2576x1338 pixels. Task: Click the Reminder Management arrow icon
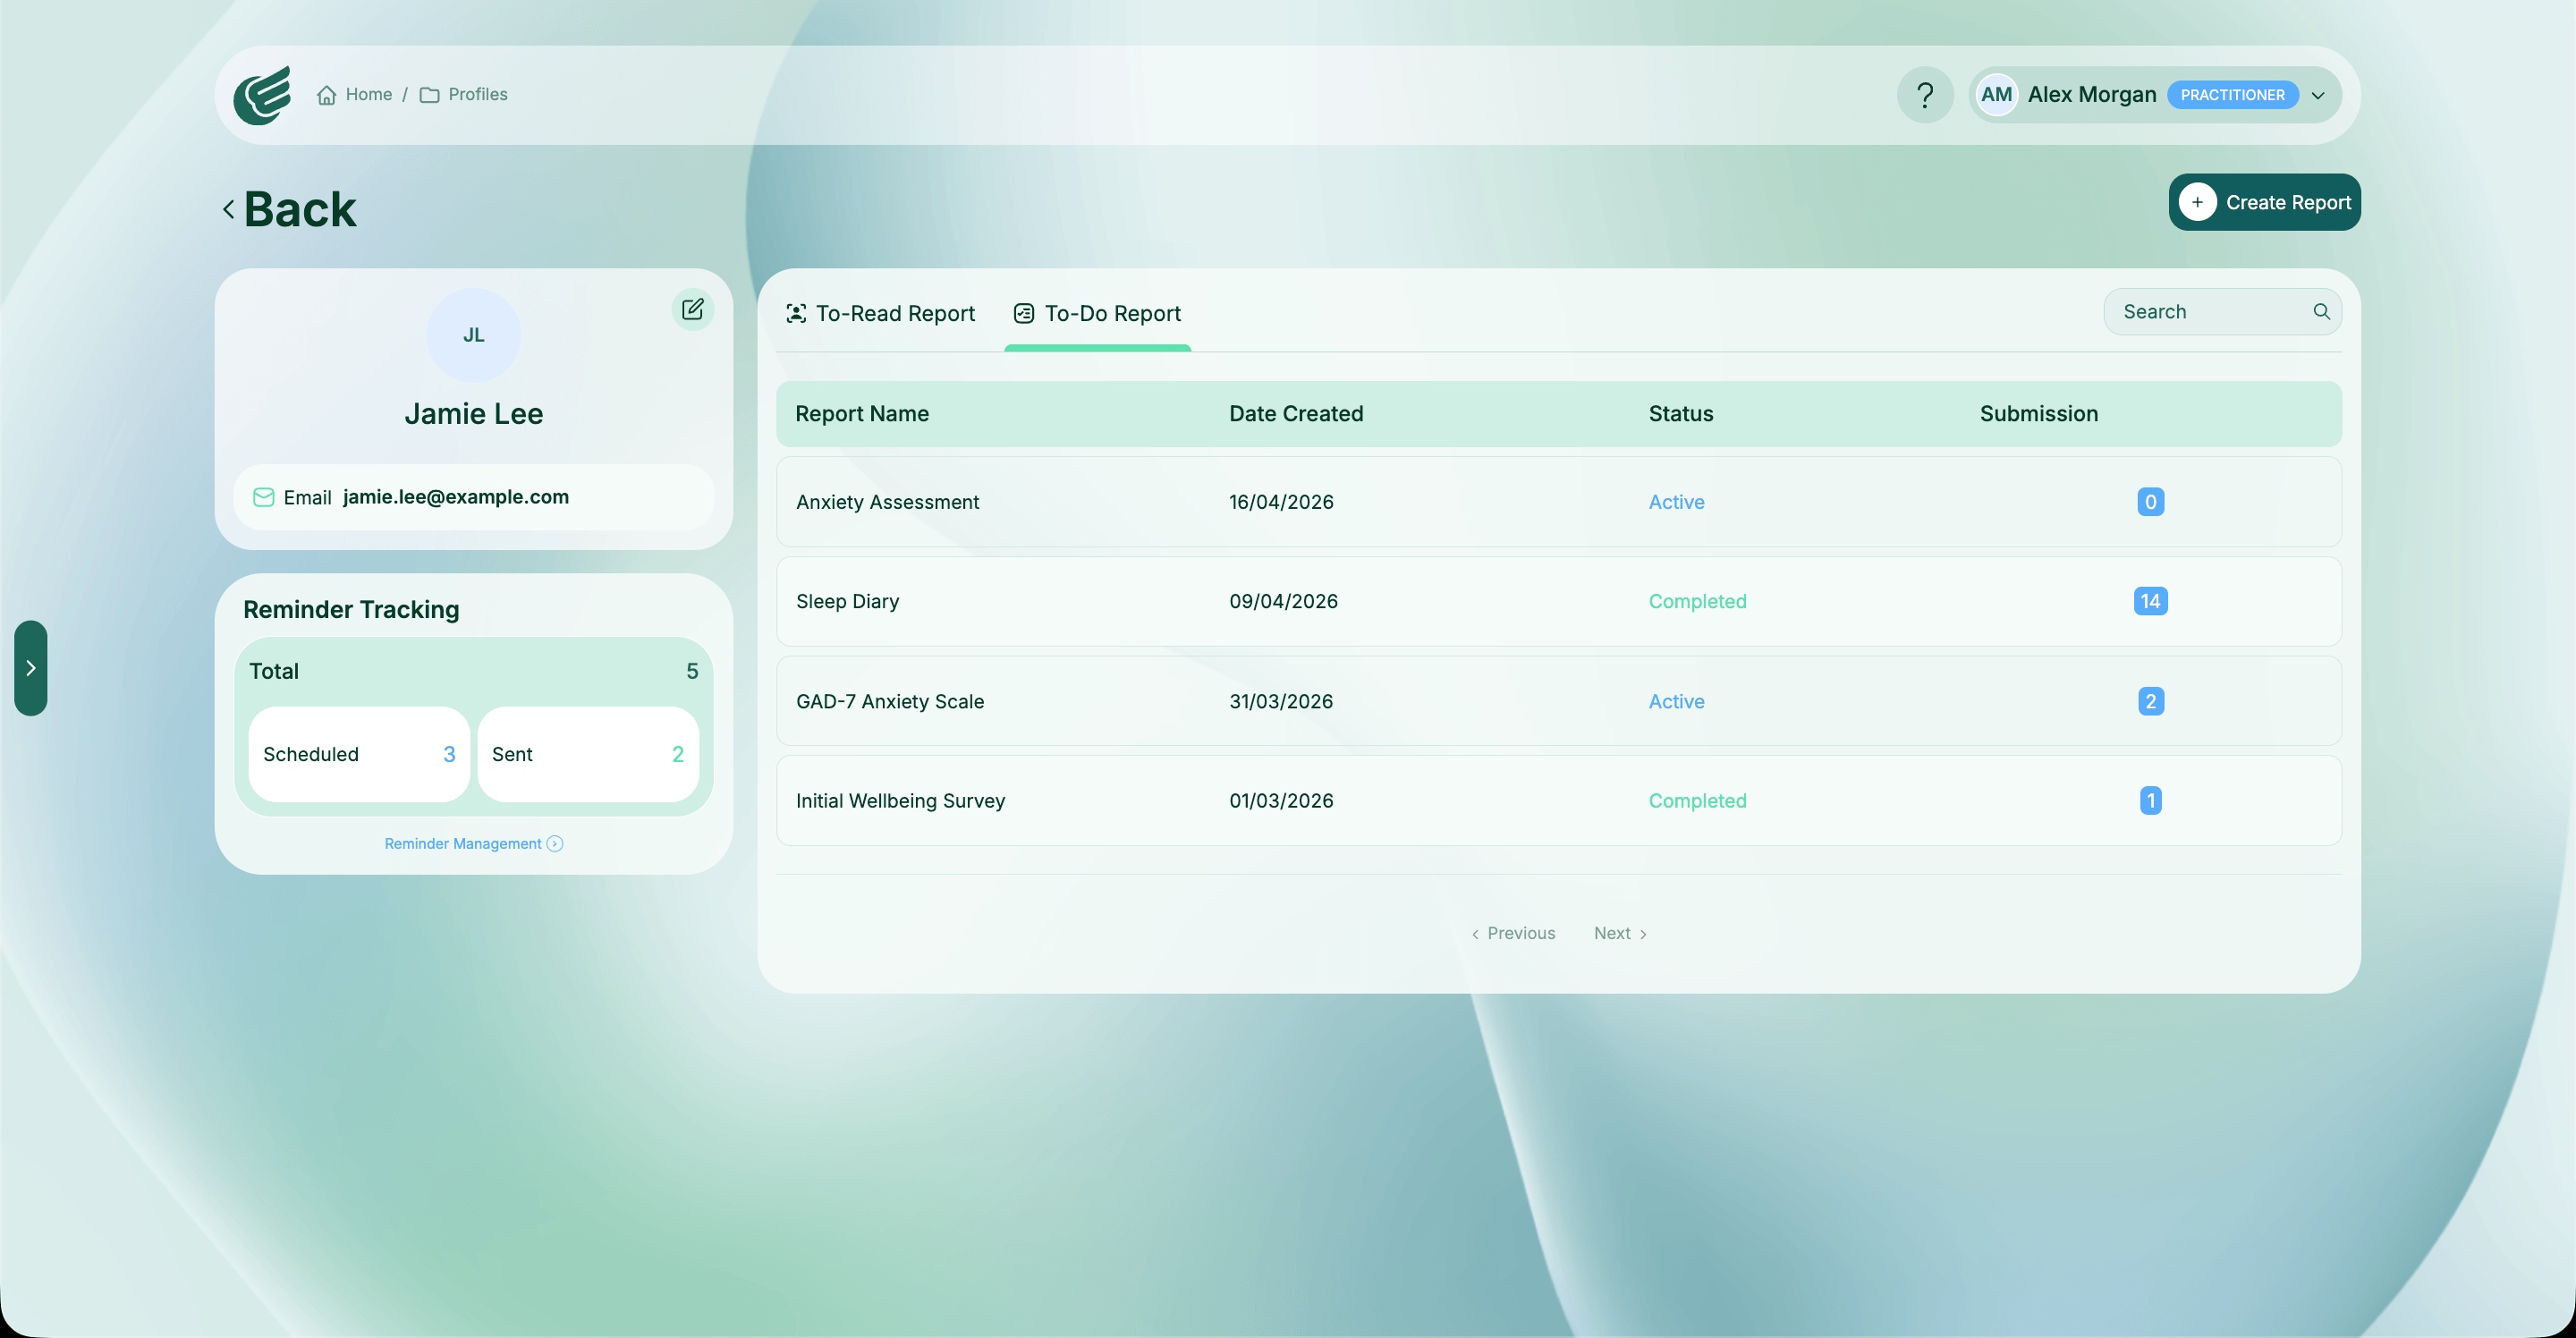click(x=555, y=844)
